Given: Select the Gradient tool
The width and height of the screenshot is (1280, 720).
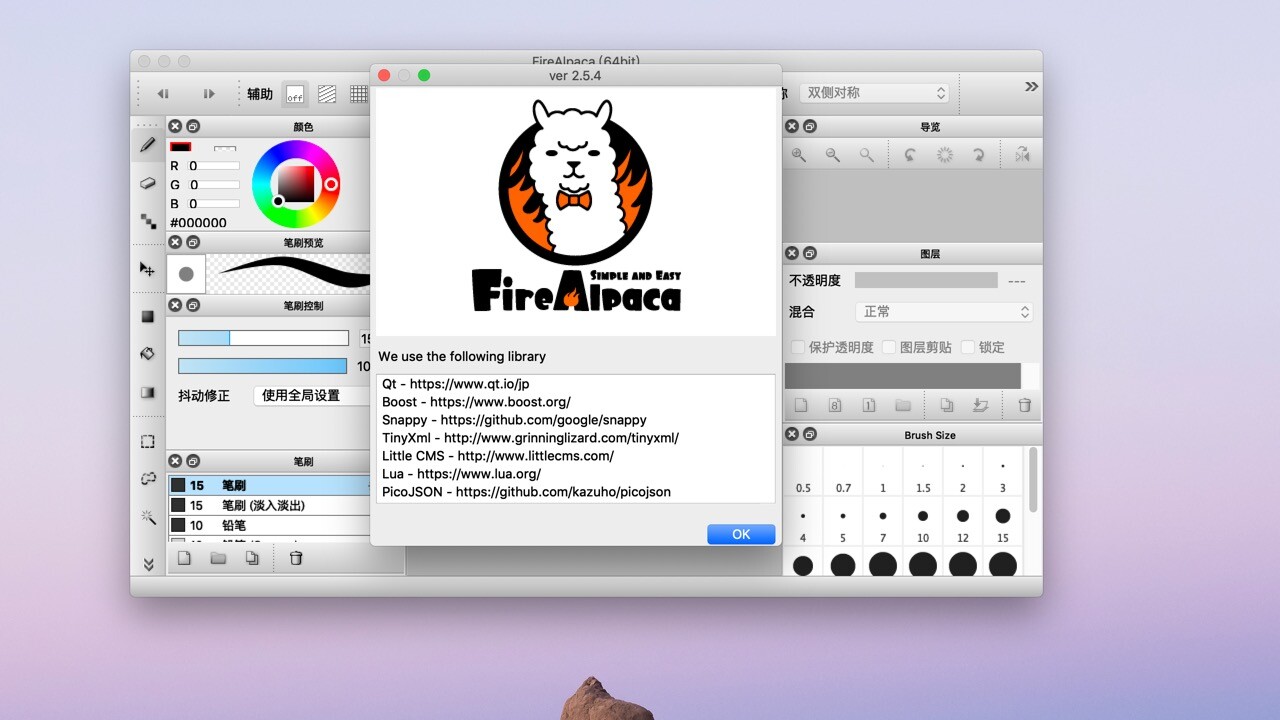Looking at the screenshot, I should [x=148, y=392].
